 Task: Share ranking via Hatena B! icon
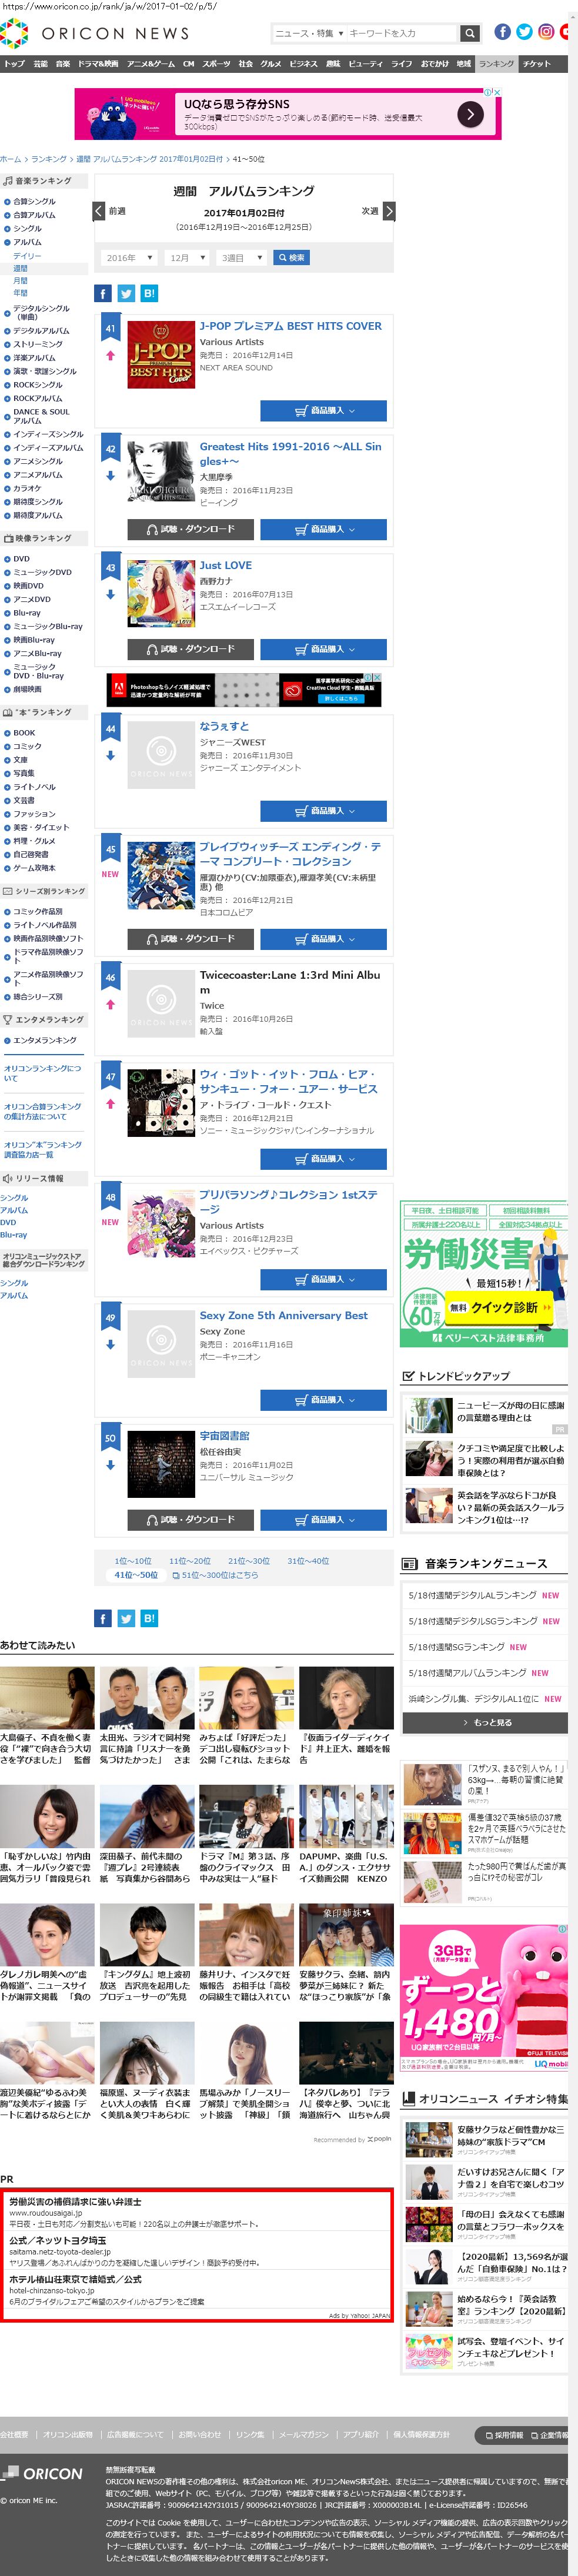coord(149,293)
